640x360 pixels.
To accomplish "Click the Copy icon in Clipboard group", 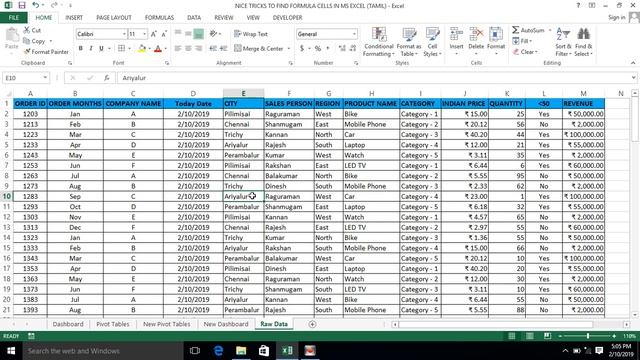I will point(27,41).
